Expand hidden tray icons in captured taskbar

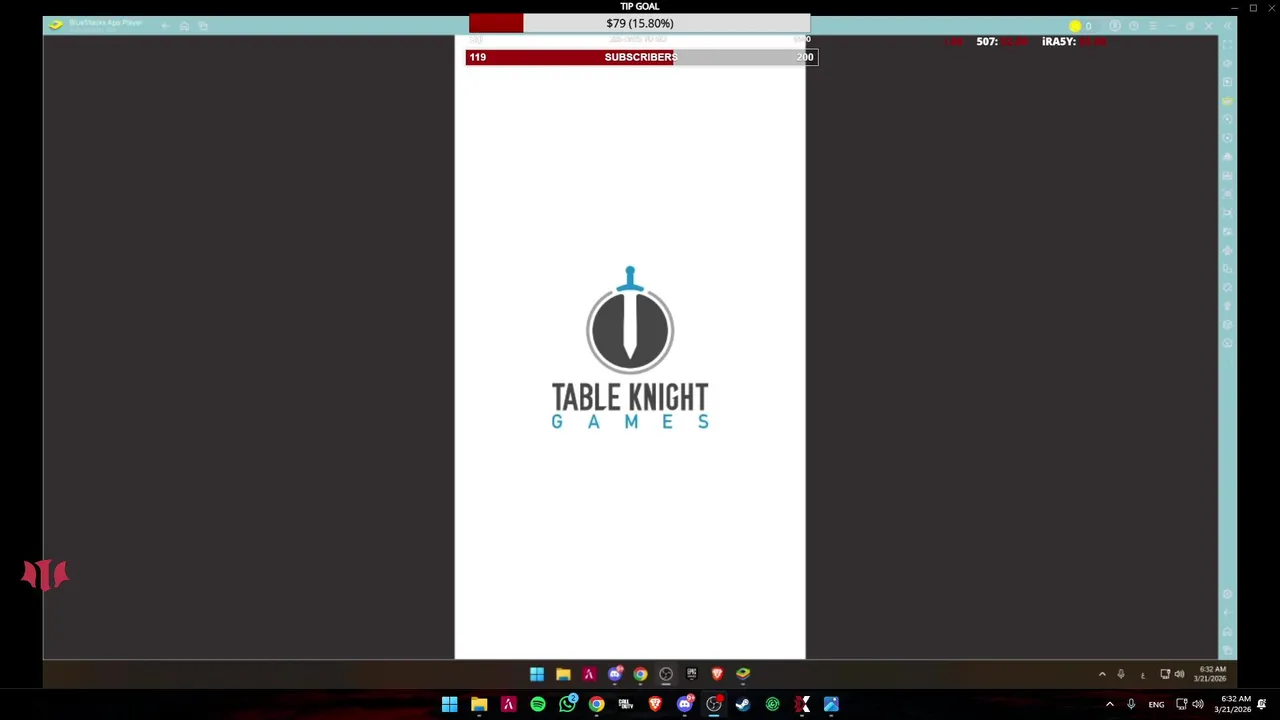[x=1102, y=674]
